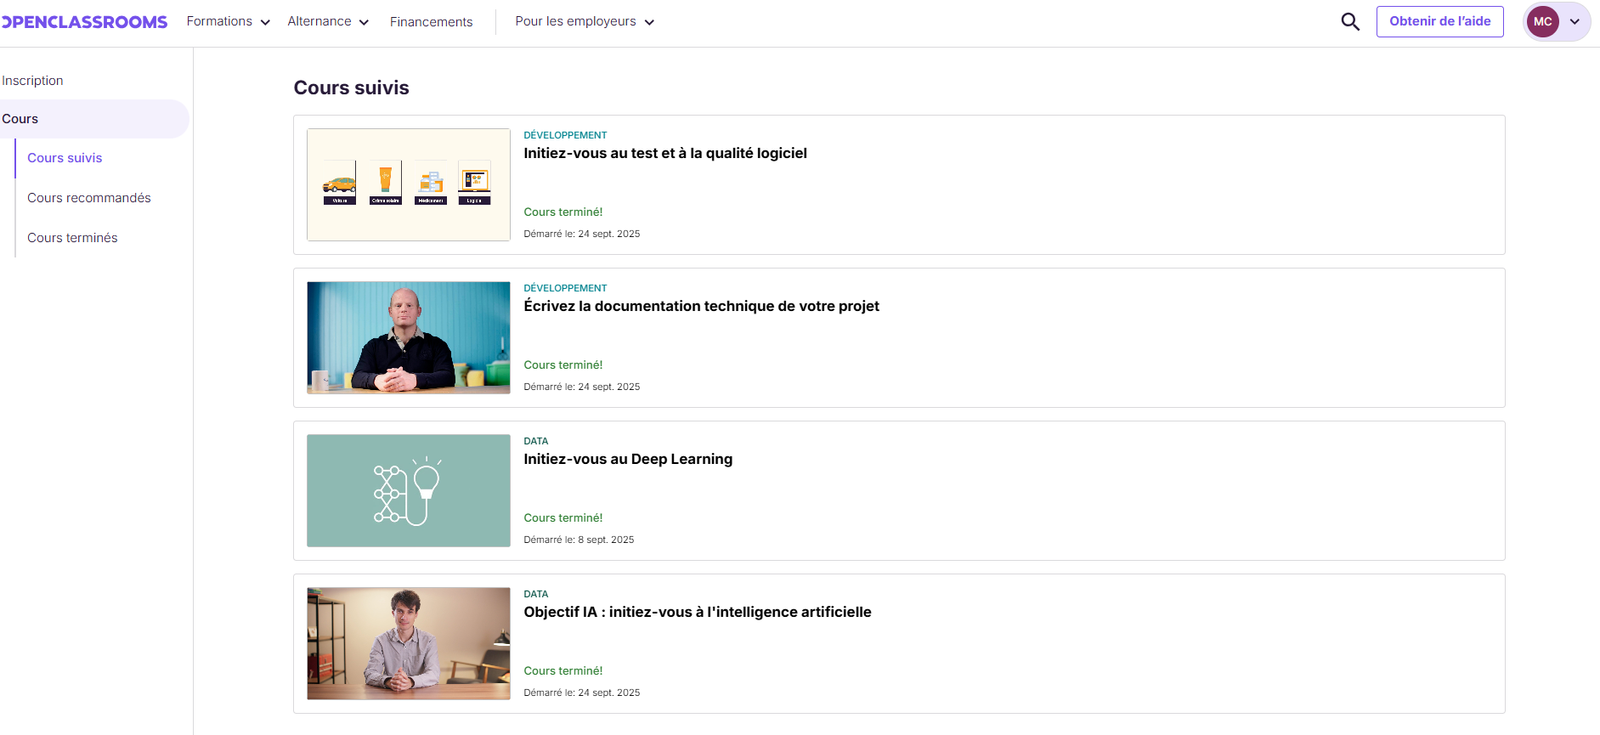Open Cours terminés in the sidebar
1600x735 pixels.
[x=72, y=238]
